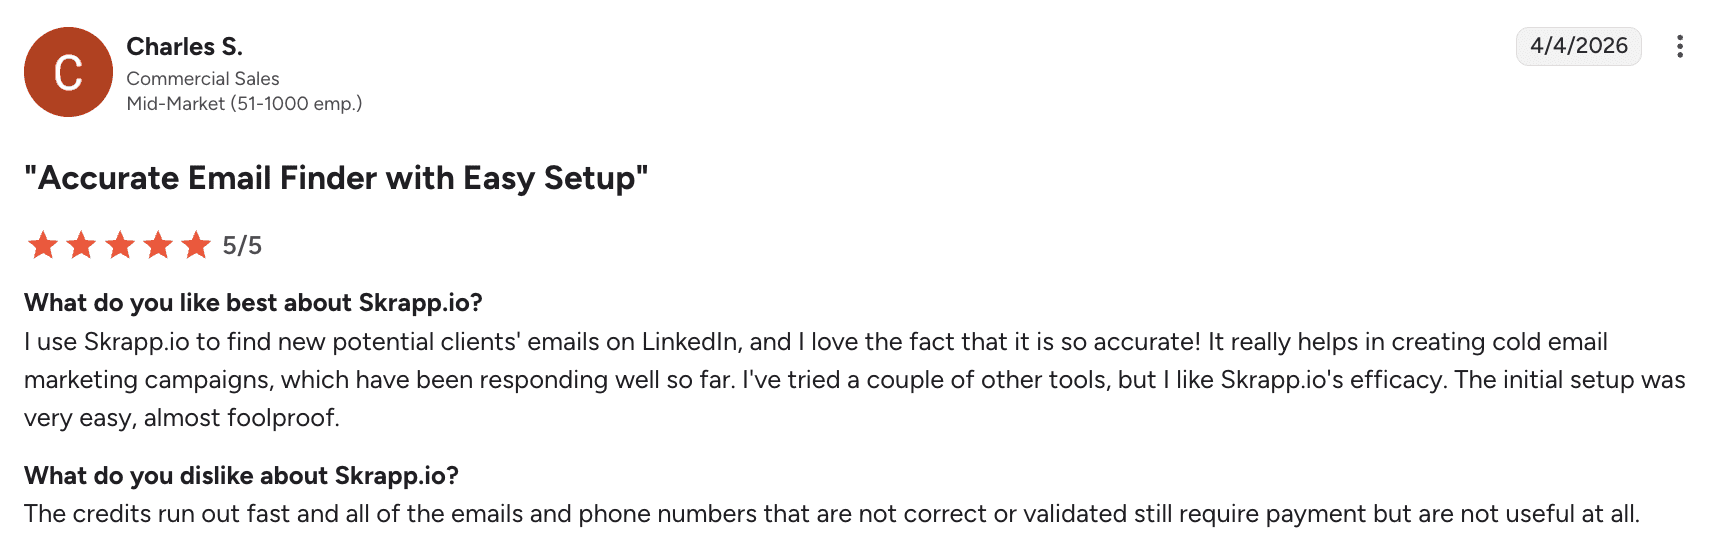Open the "Accurate Email Finder with Easy Setup" title

[x=336, y=178]
